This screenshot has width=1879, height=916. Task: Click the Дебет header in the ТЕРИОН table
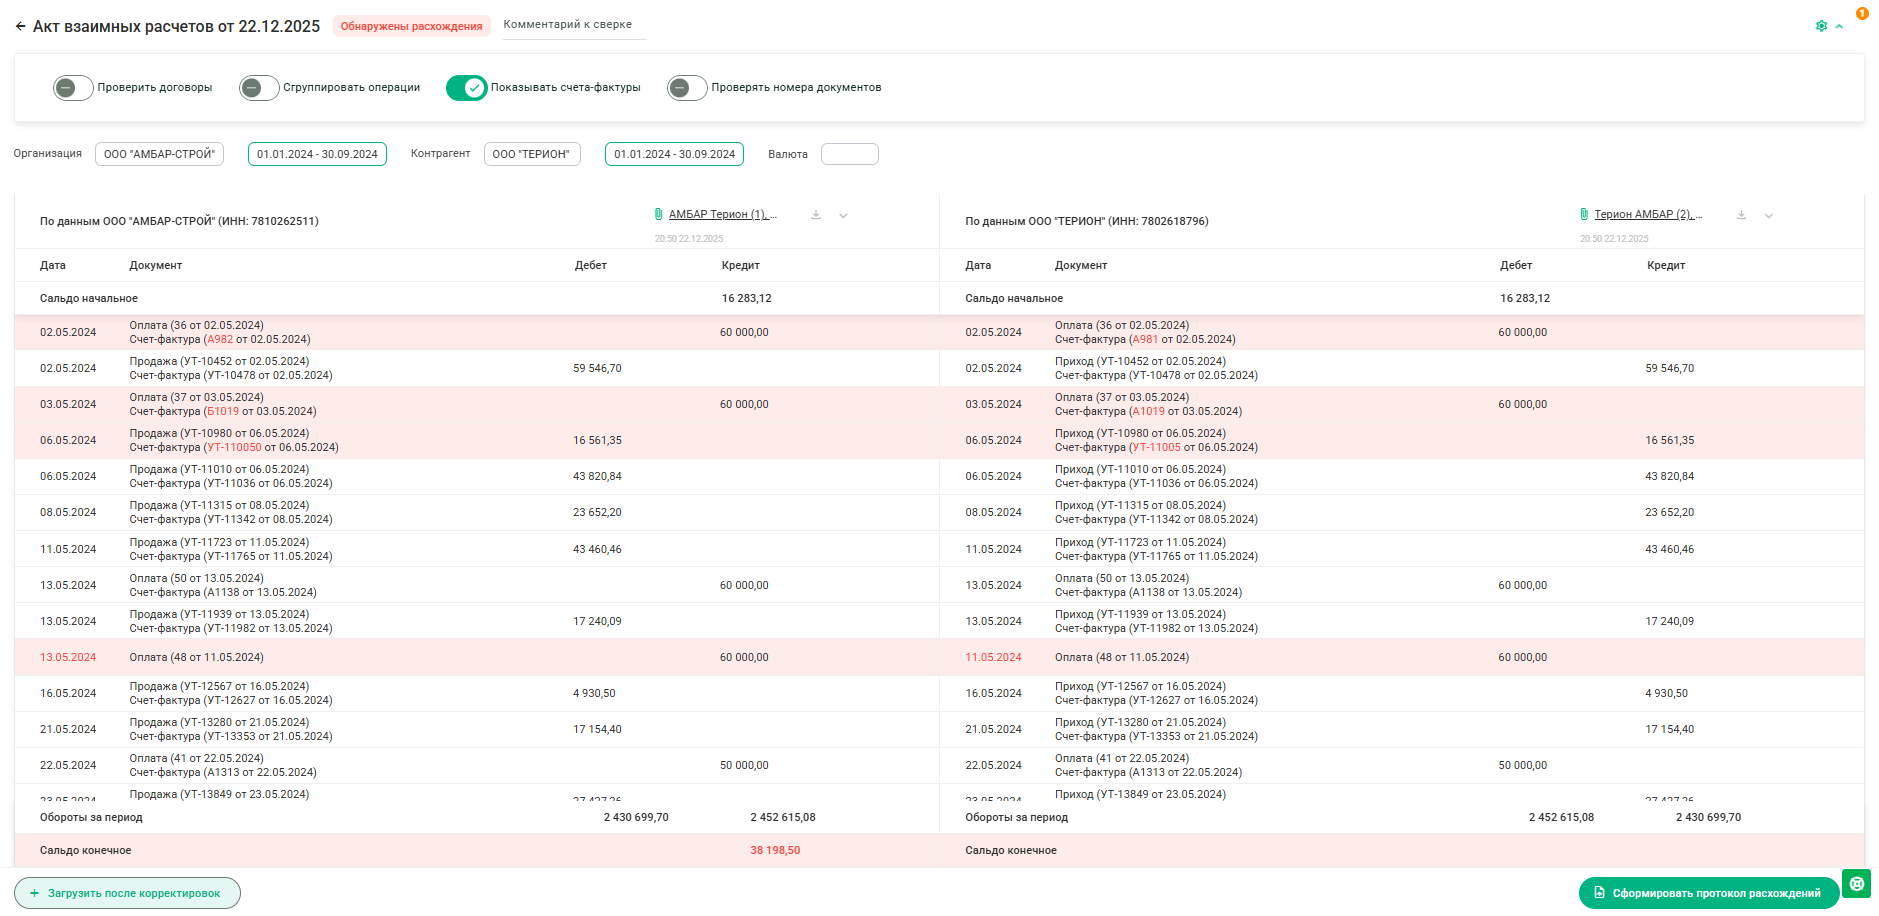(1516, 266)
